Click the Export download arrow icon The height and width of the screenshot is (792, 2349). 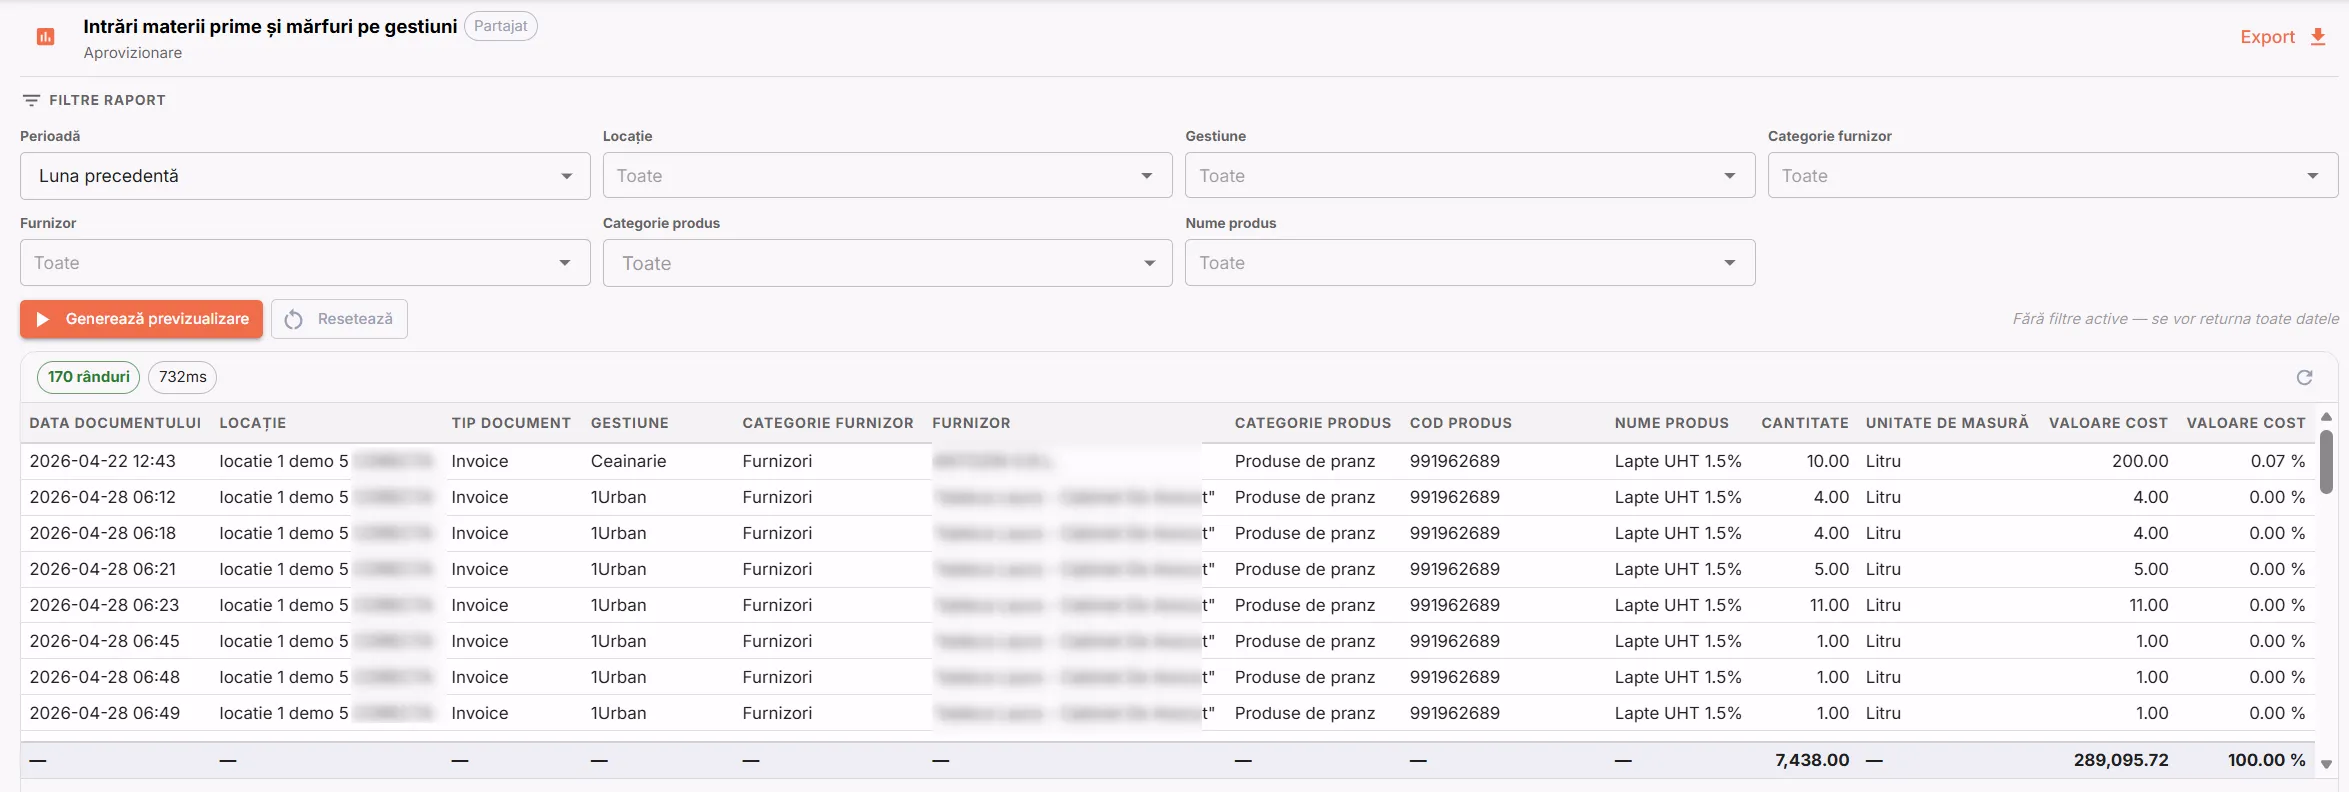pos(2318,37)
